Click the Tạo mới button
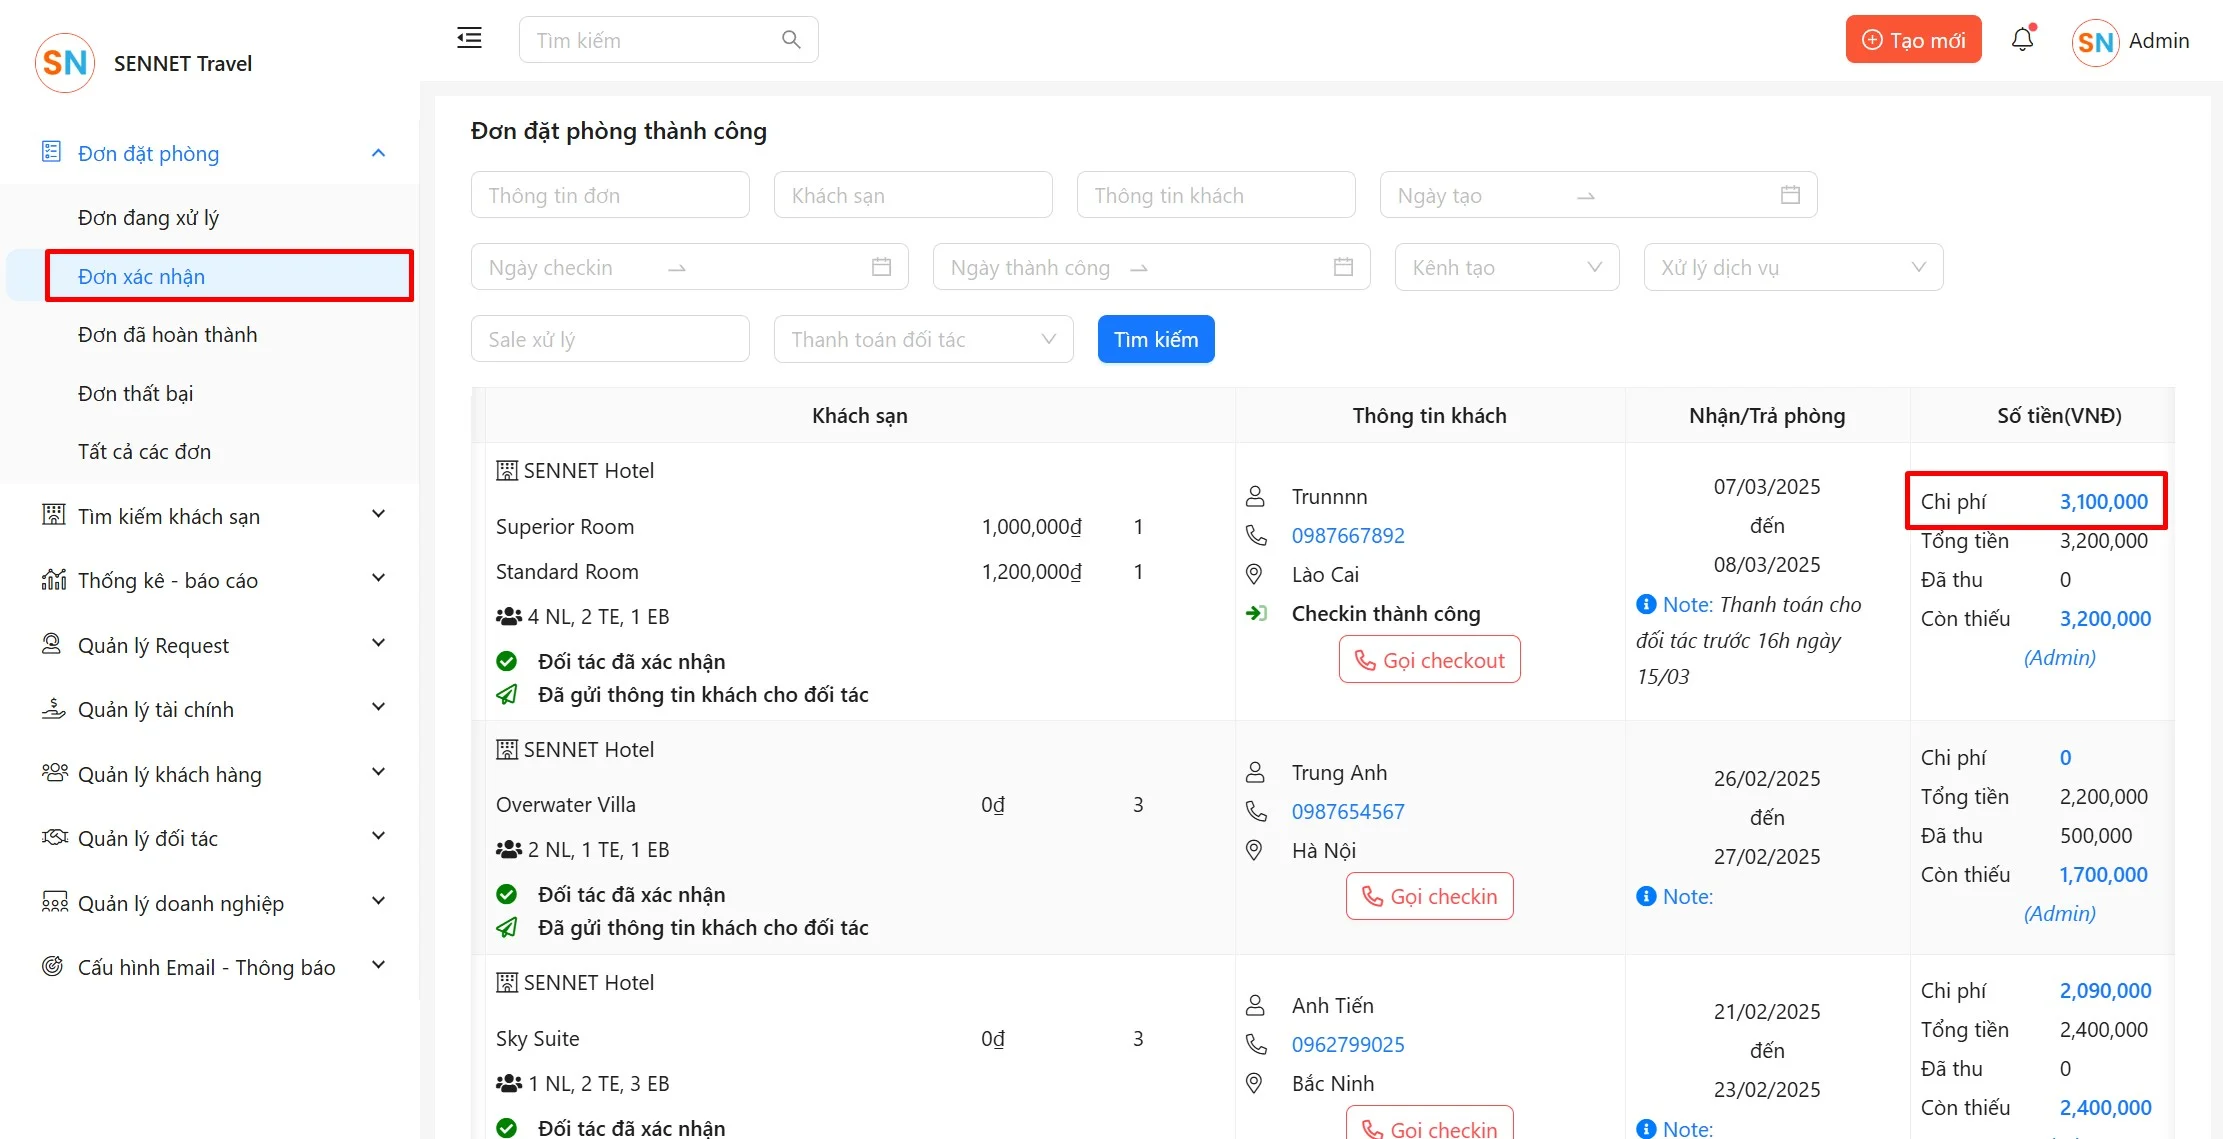This screenshot has width=2223, height=1139. click(1912, 40)
